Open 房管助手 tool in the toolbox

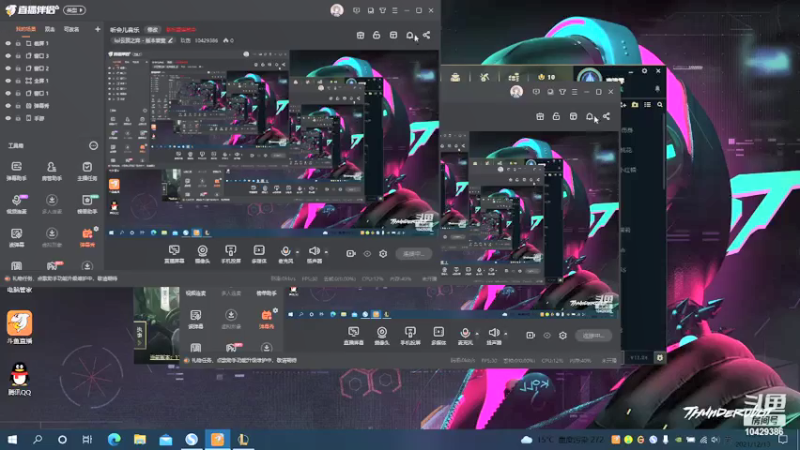pos(52,171)
